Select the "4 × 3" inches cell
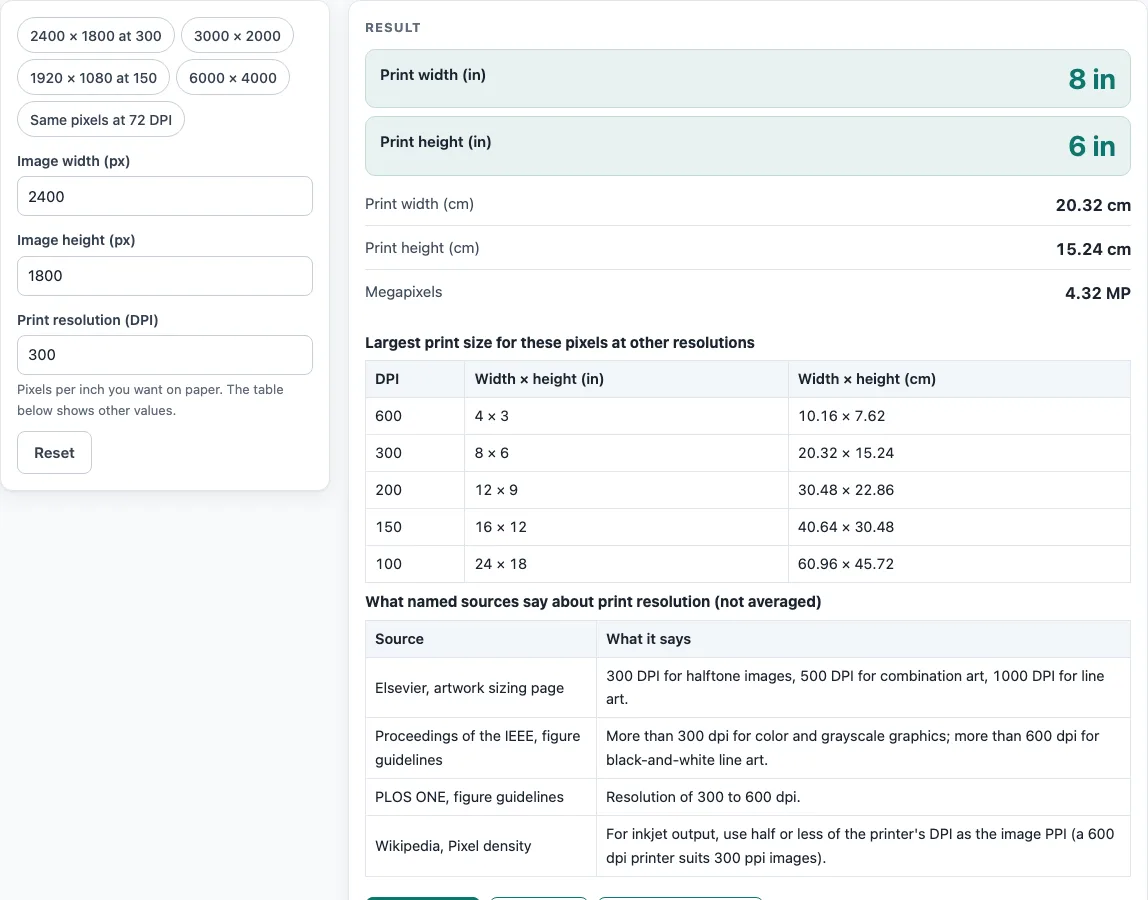Viewport: 1148px width, 900px height. (626, 416)
